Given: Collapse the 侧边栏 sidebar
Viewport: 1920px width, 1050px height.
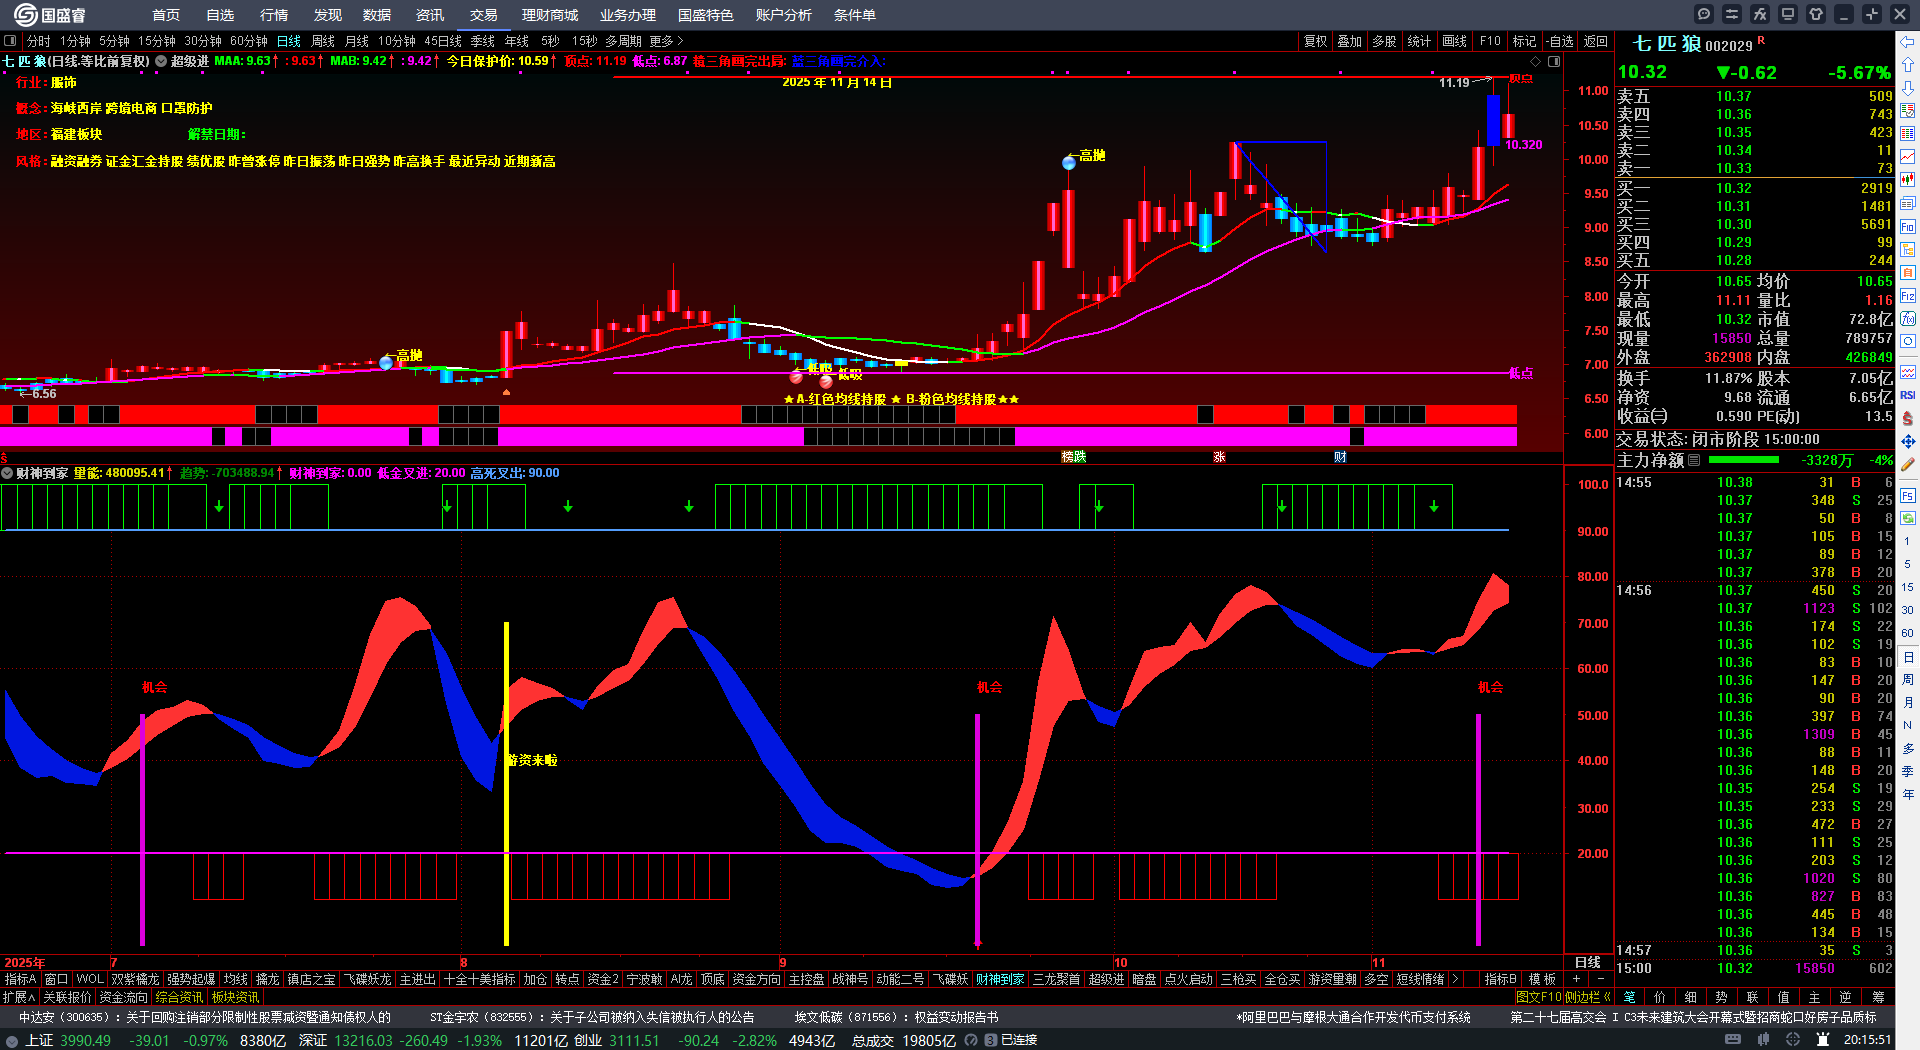Looking at the screenshot, I should pos(1588,997).
